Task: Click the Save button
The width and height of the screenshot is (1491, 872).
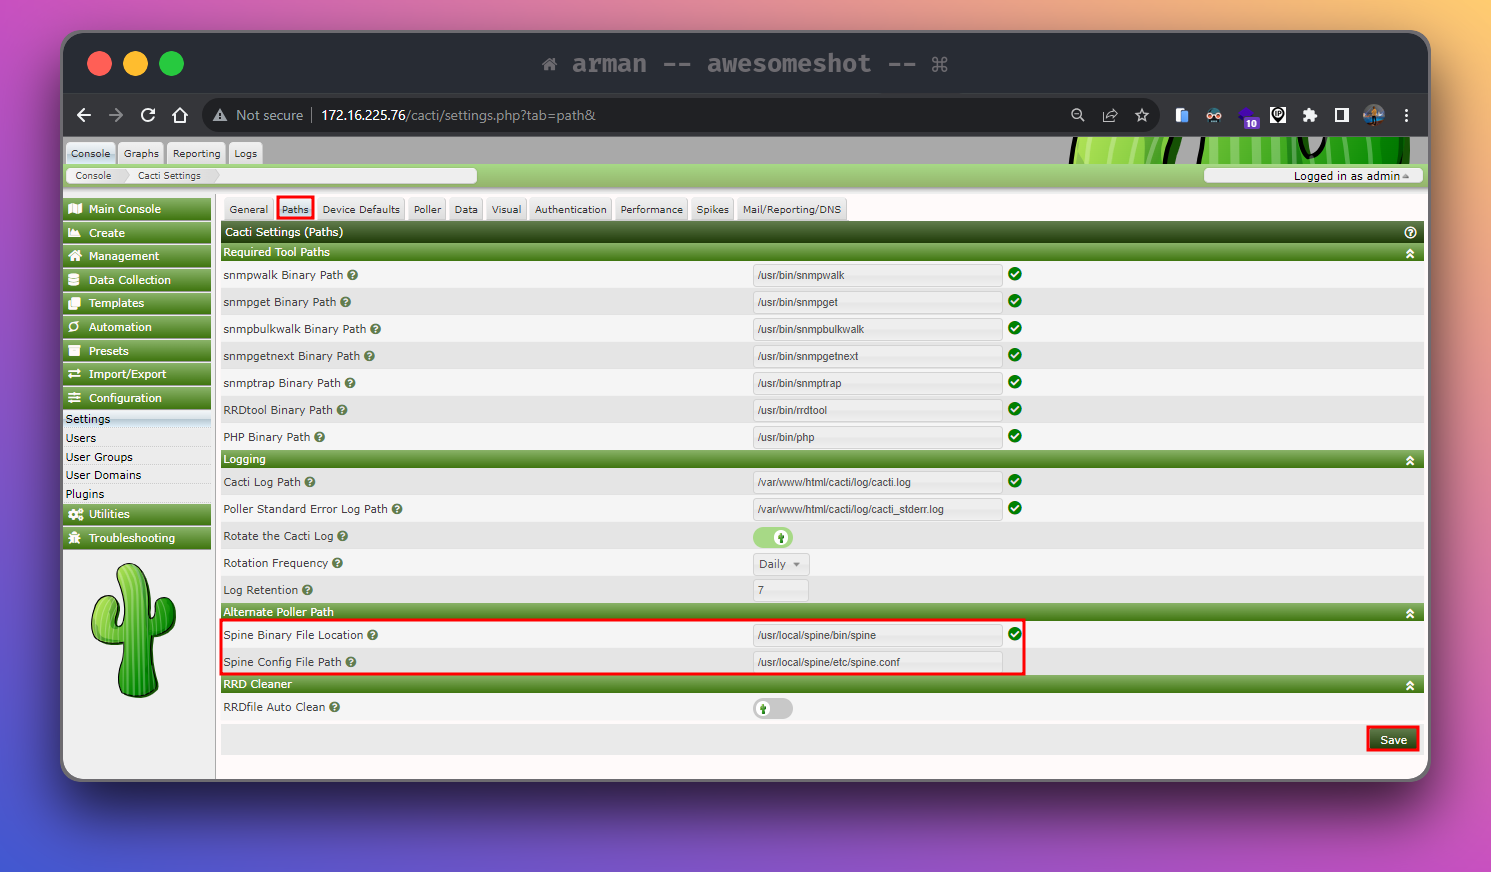Action: (1392, 740)
